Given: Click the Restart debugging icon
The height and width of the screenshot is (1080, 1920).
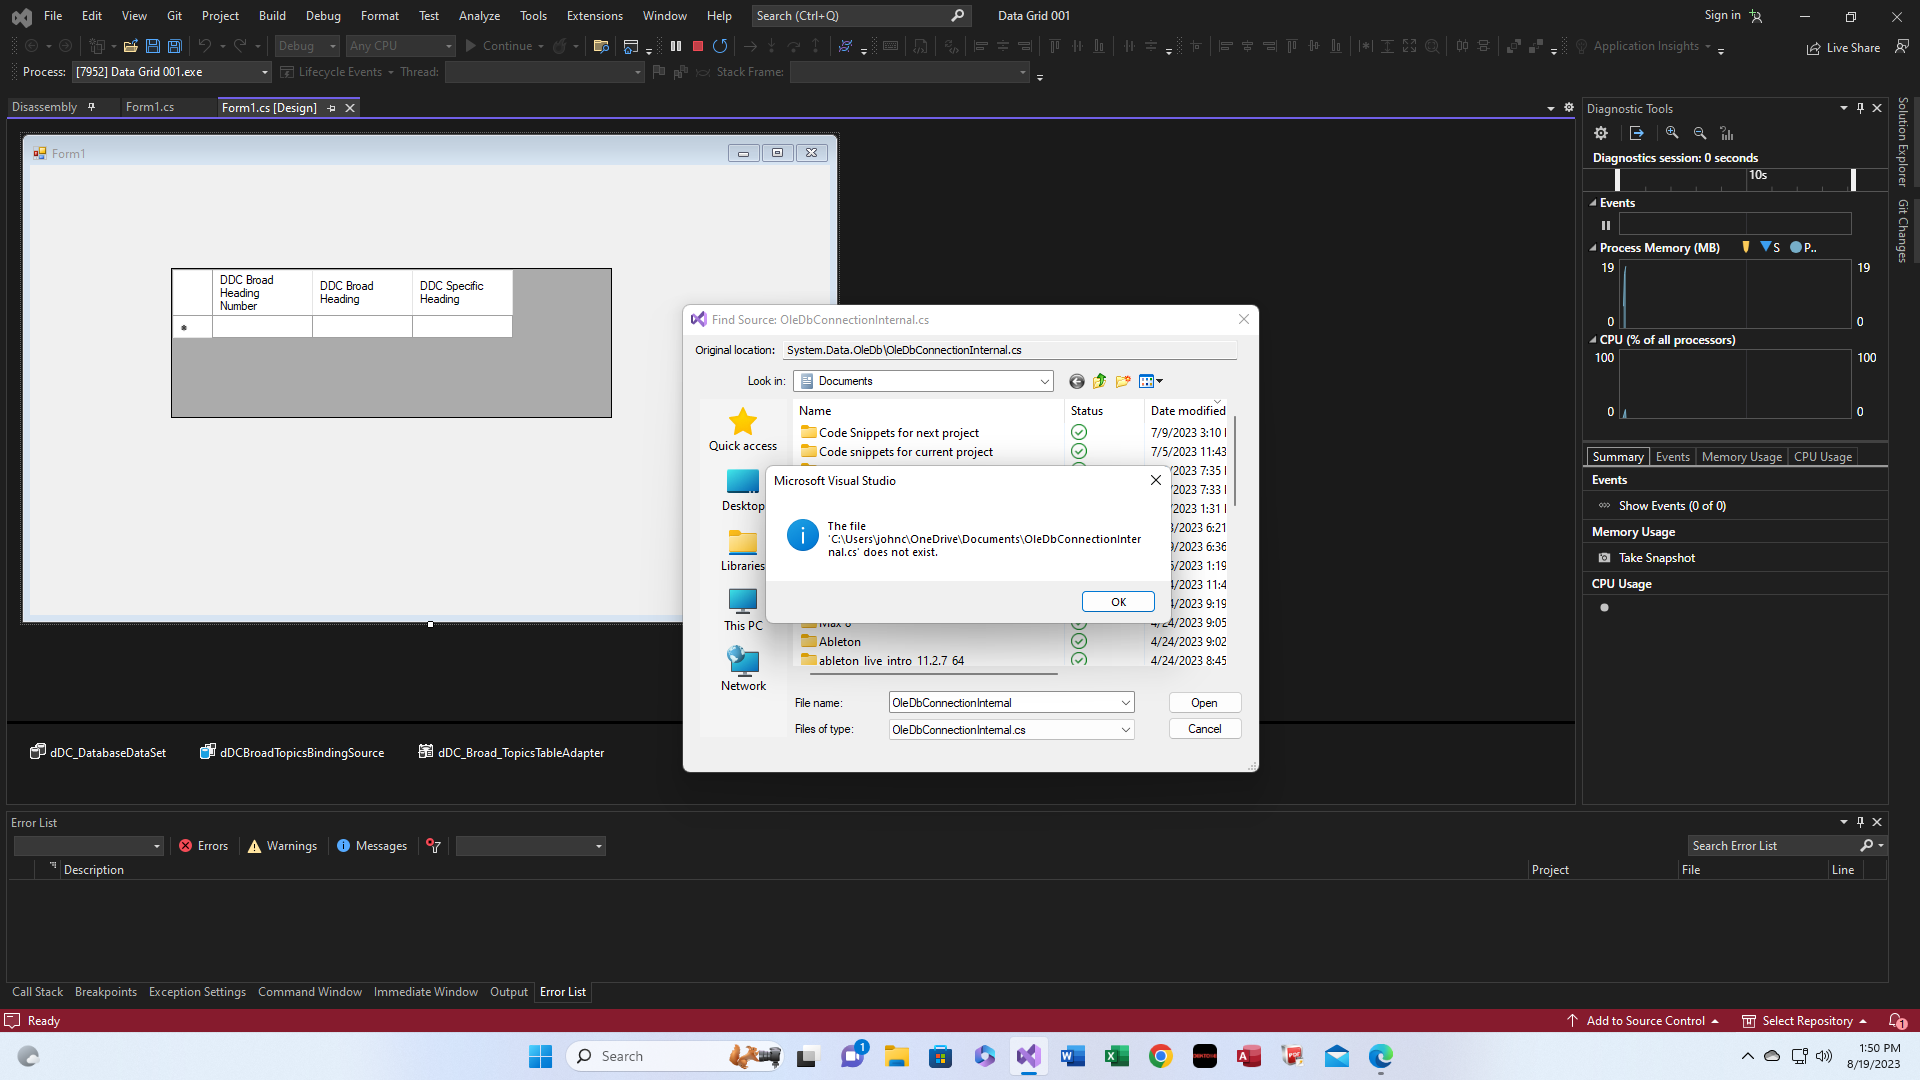Looking at the screenshot, I should pos(720,46).
